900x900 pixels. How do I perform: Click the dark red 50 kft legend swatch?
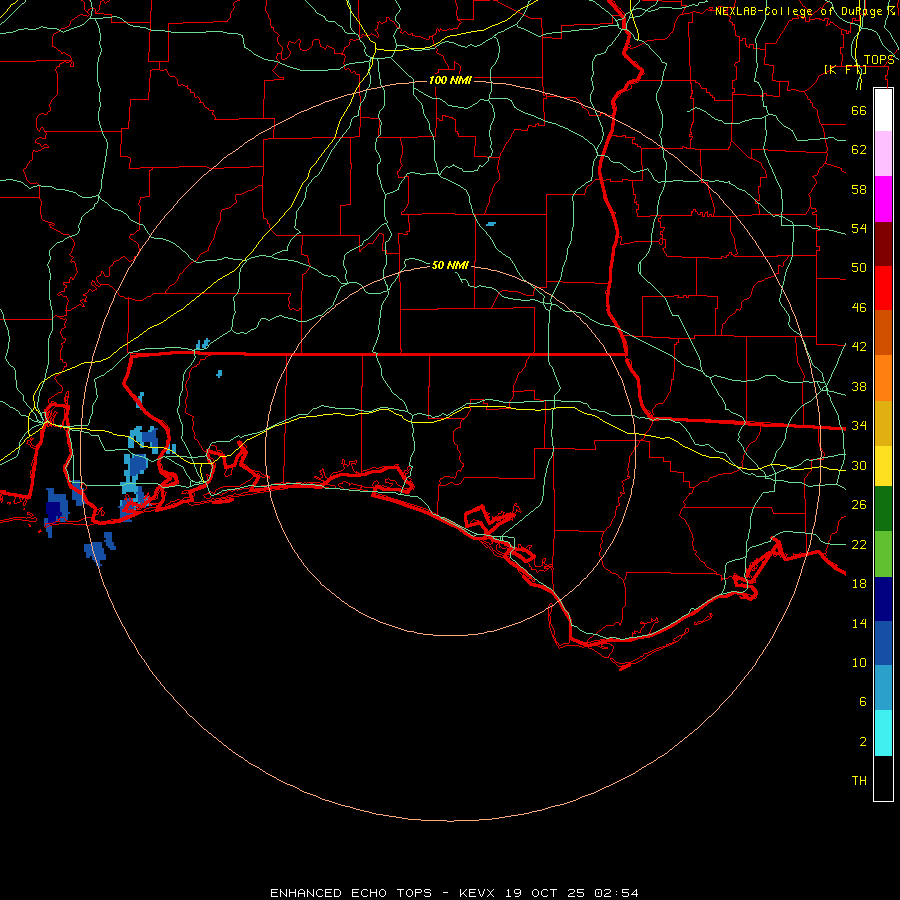tap(883, 244)
